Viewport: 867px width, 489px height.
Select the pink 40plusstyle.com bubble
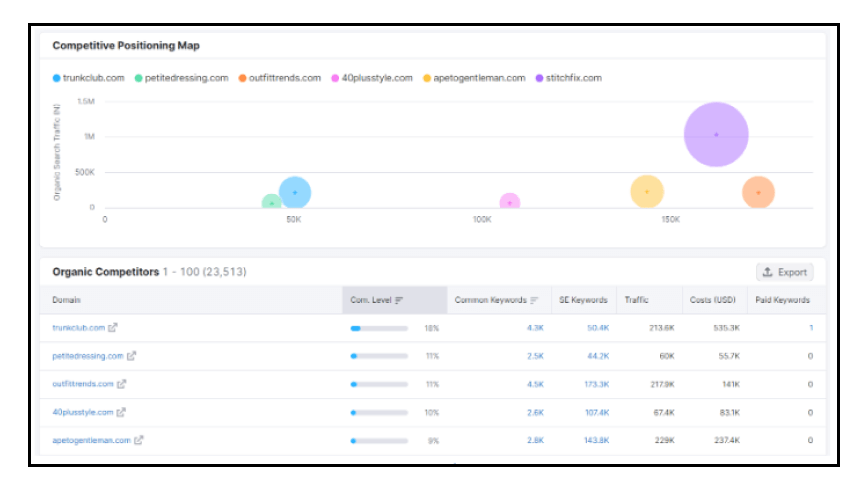click(x=510, y=201)
